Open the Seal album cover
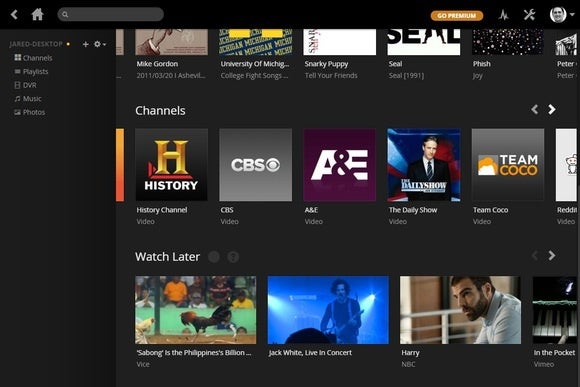Screen dimensions: 580x387 click(x=424, y=42)
